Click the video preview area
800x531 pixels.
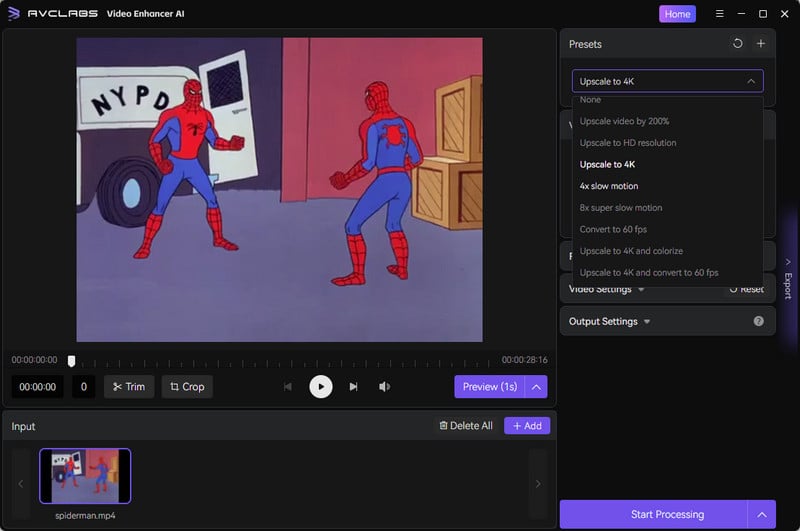tap(279, 189)
